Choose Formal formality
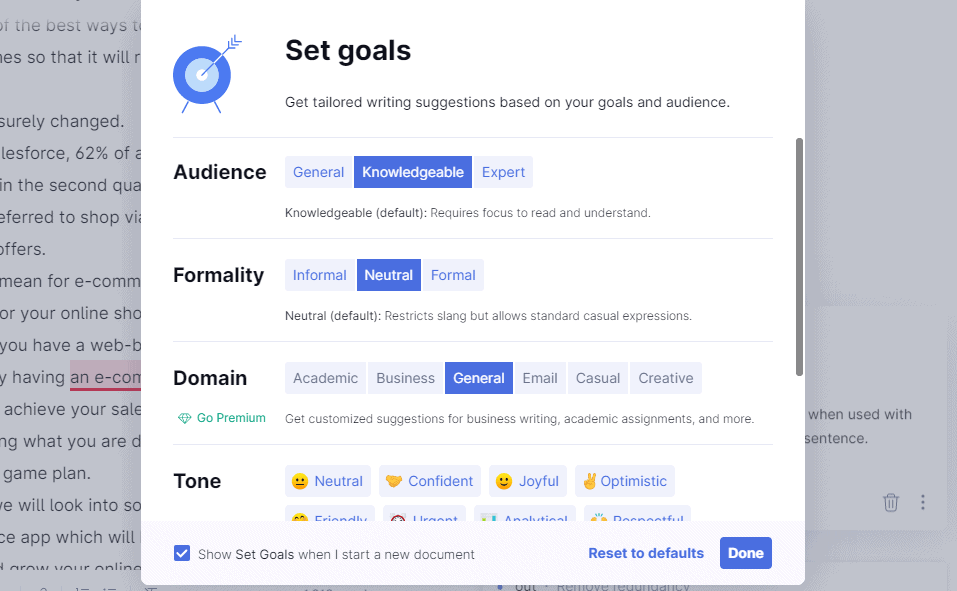The image size is (957, 591). pyautogui.click(x=453, y=275)
